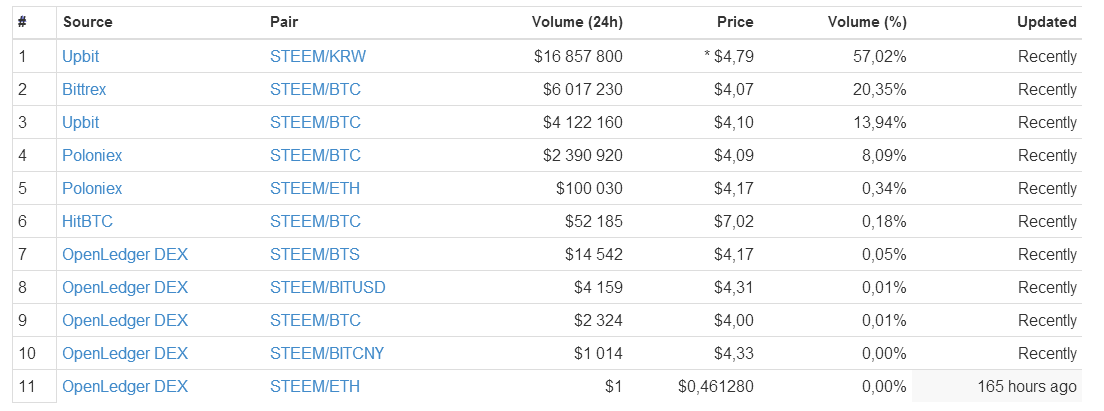
Task: Open the HitBTC source link
Action: point(86,221)
